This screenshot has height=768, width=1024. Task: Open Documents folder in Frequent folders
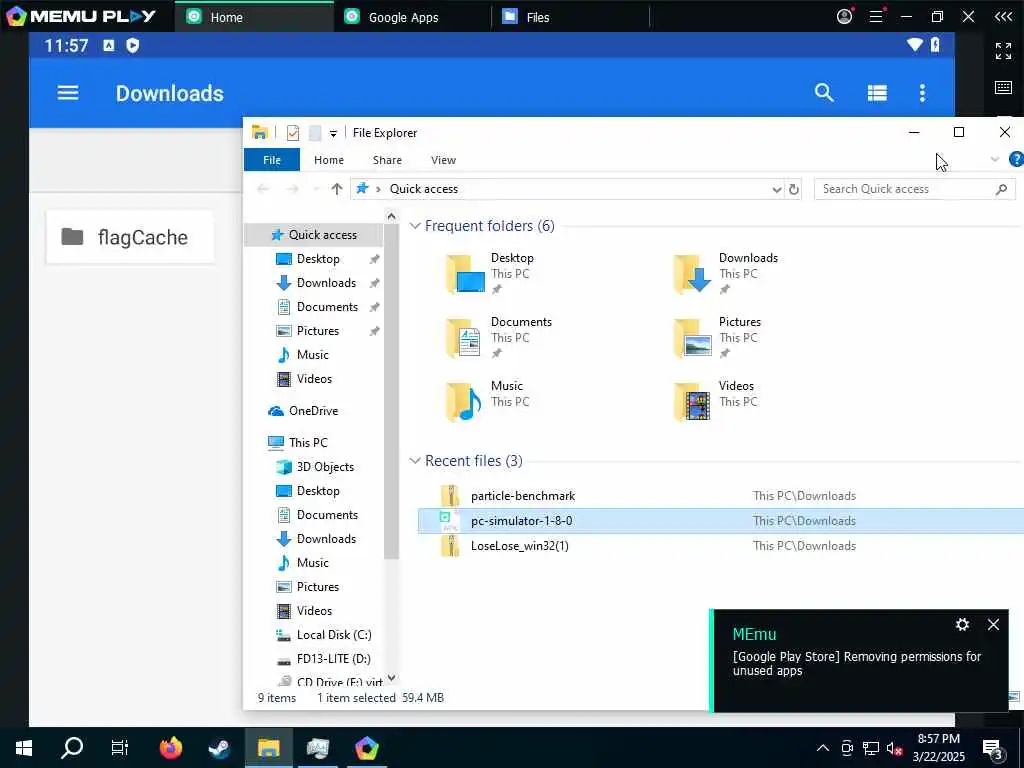pos(499,338)
